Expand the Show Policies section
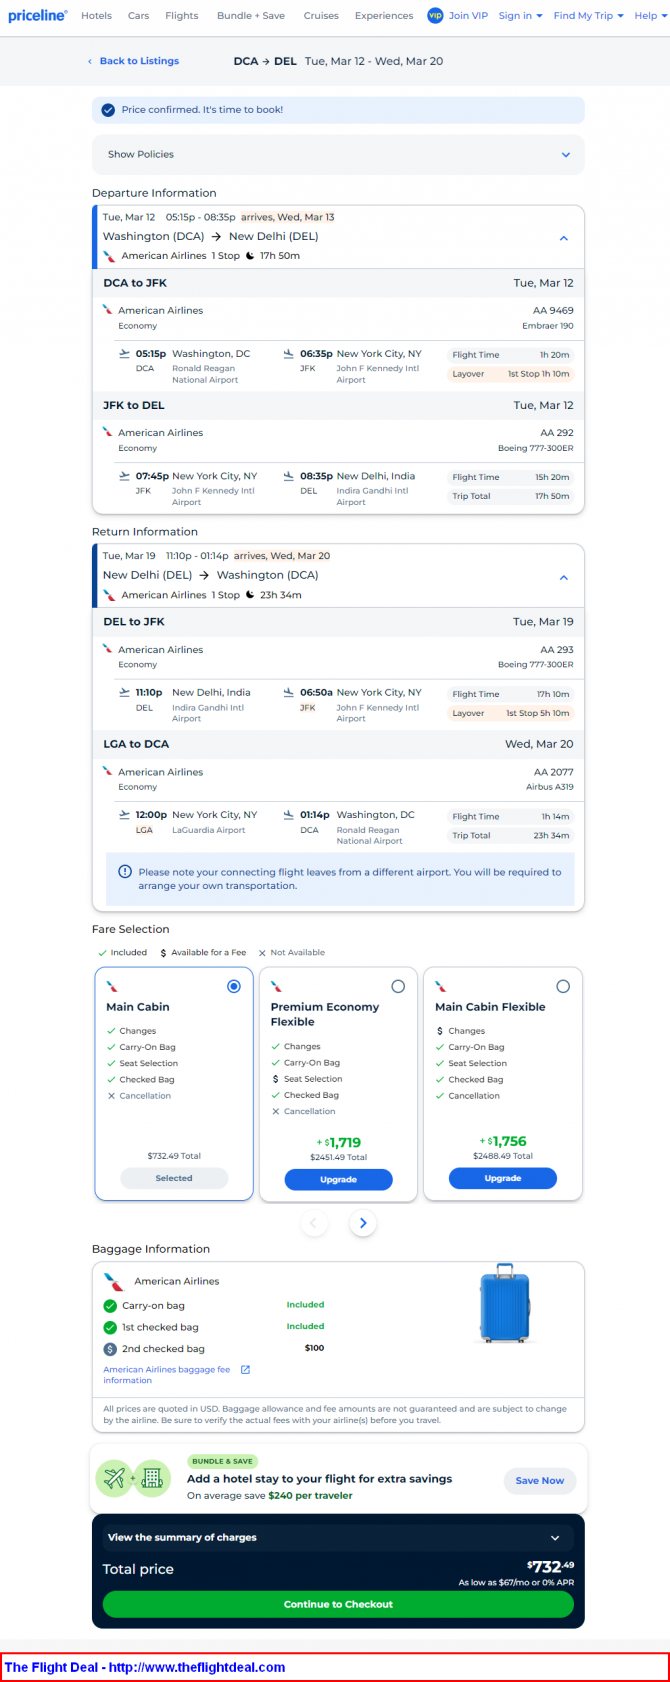 click(338, 155)
